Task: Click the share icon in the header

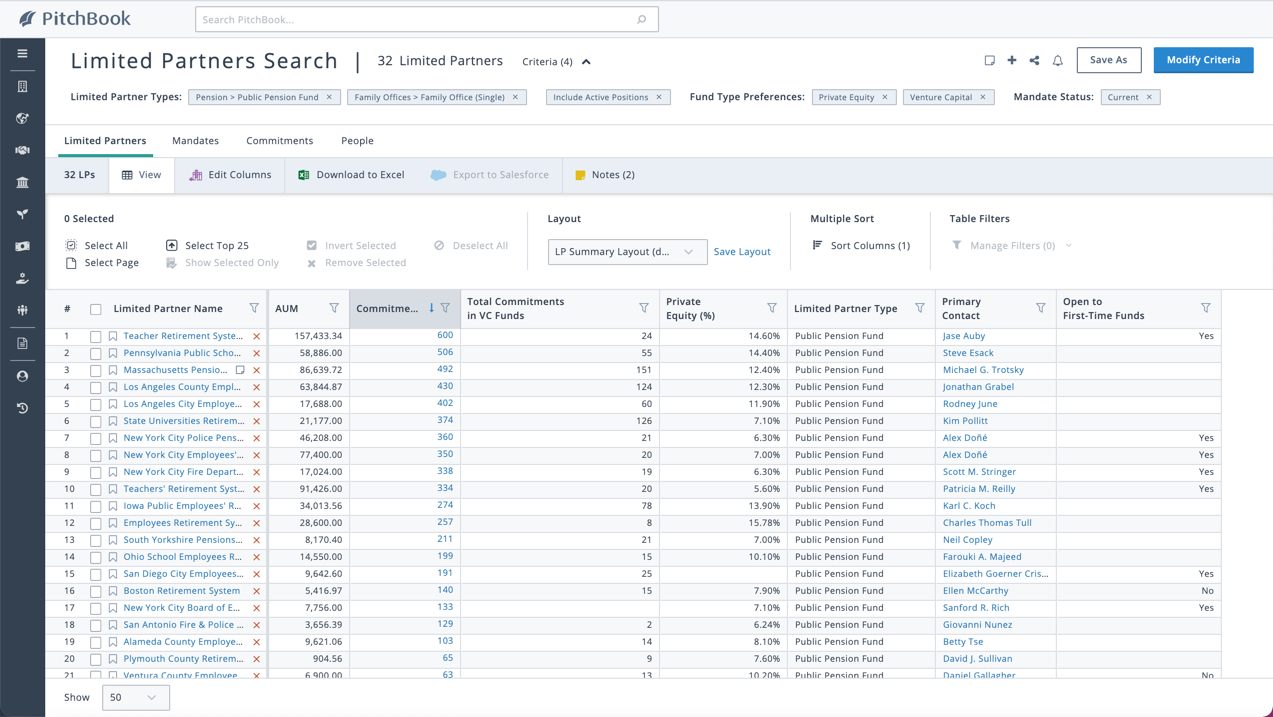Action: tap(1034, 60)
